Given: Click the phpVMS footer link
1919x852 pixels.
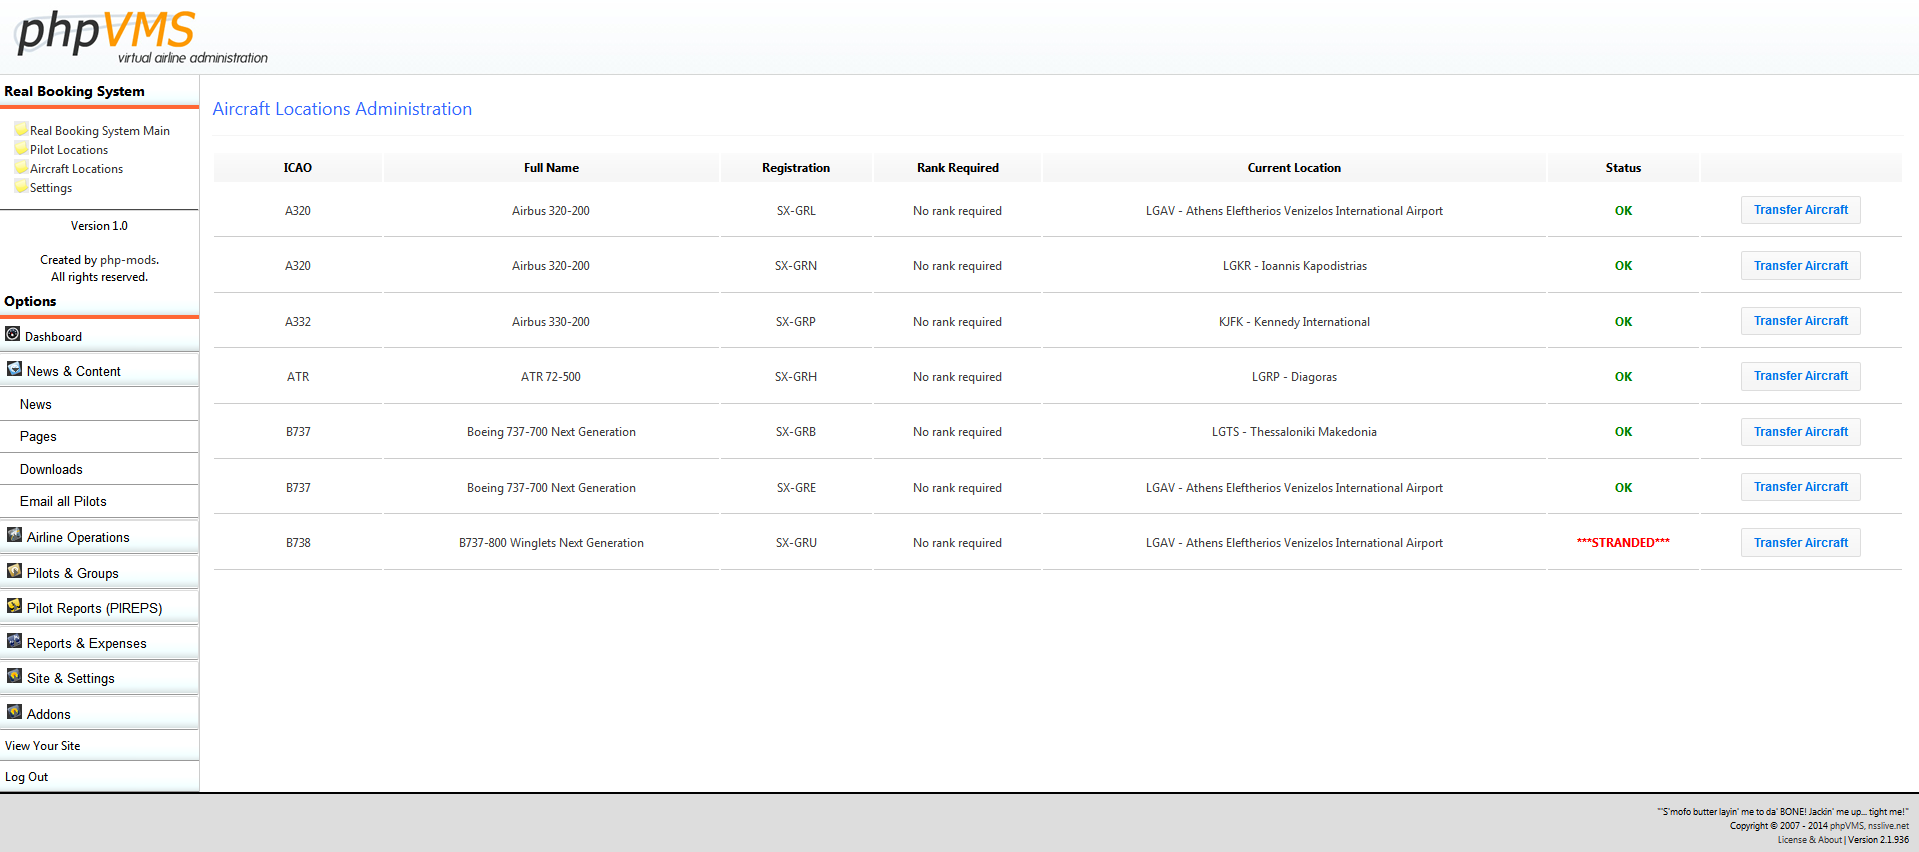Looking at the screenshot, I should point(1847,826).
